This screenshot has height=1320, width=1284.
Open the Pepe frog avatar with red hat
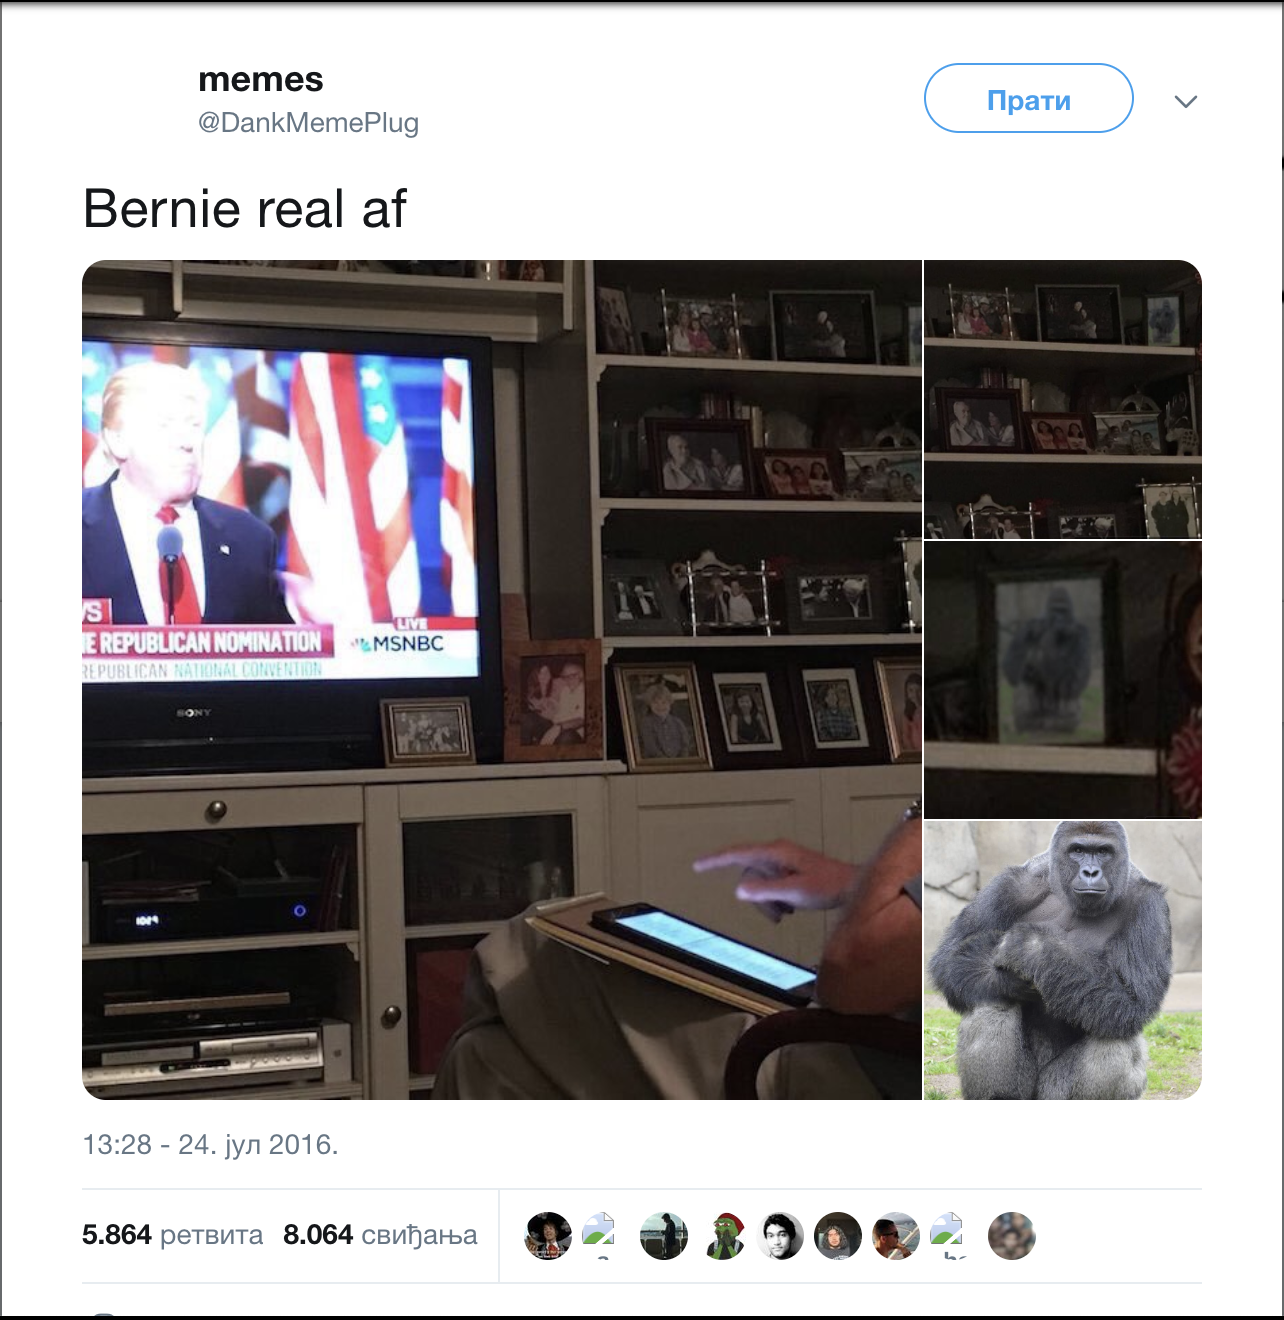(x=722, y=1236)
